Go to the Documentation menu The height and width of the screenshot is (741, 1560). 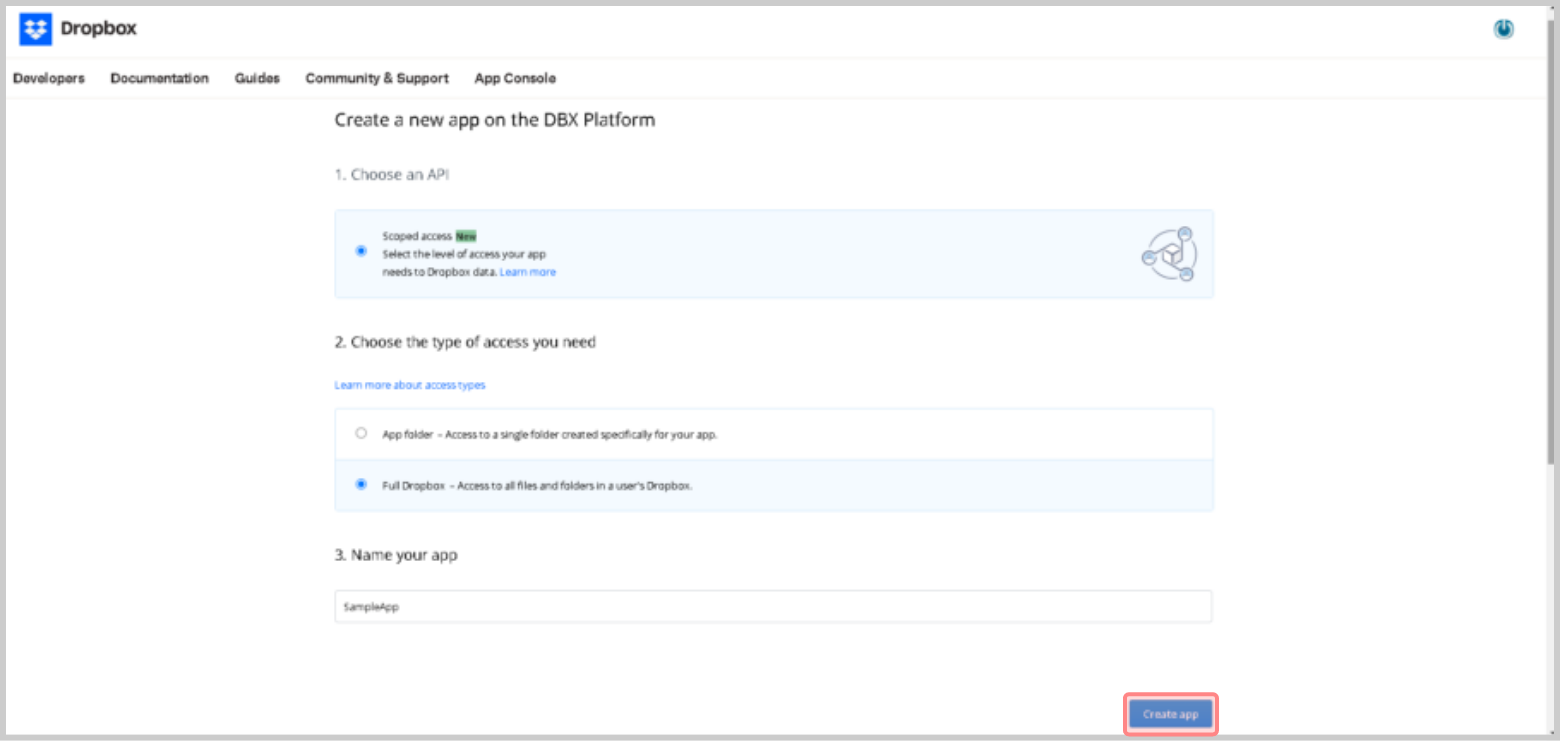point(160,78)
